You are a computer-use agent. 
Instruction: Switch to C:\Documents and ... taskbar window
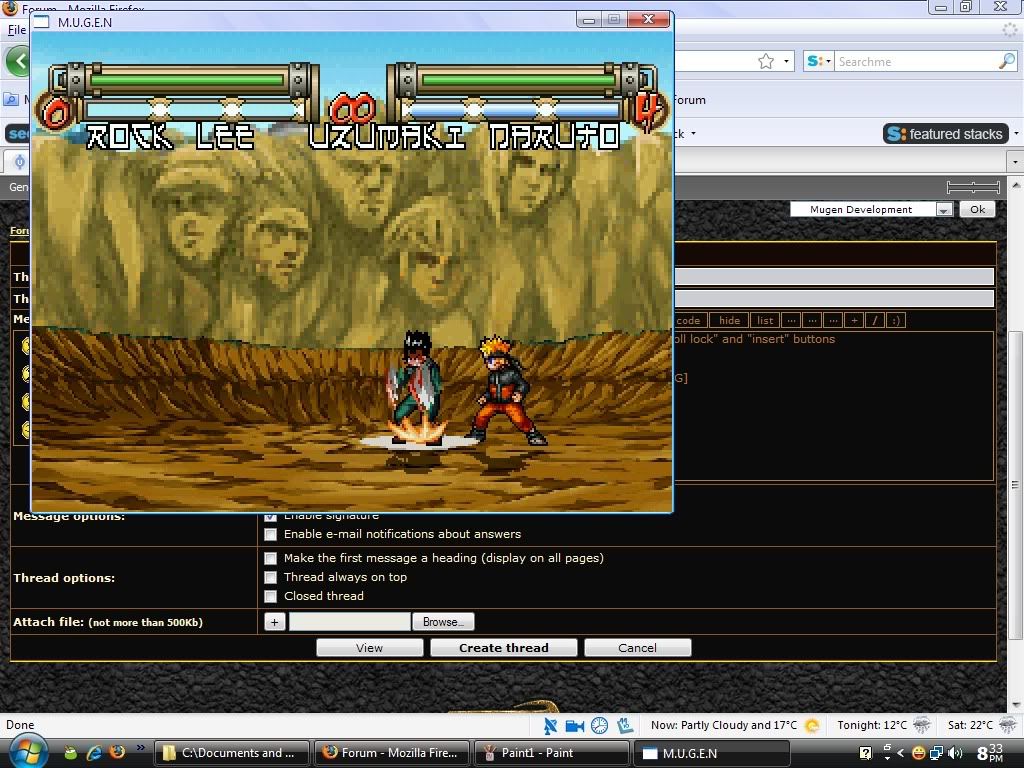coord(232,753)
